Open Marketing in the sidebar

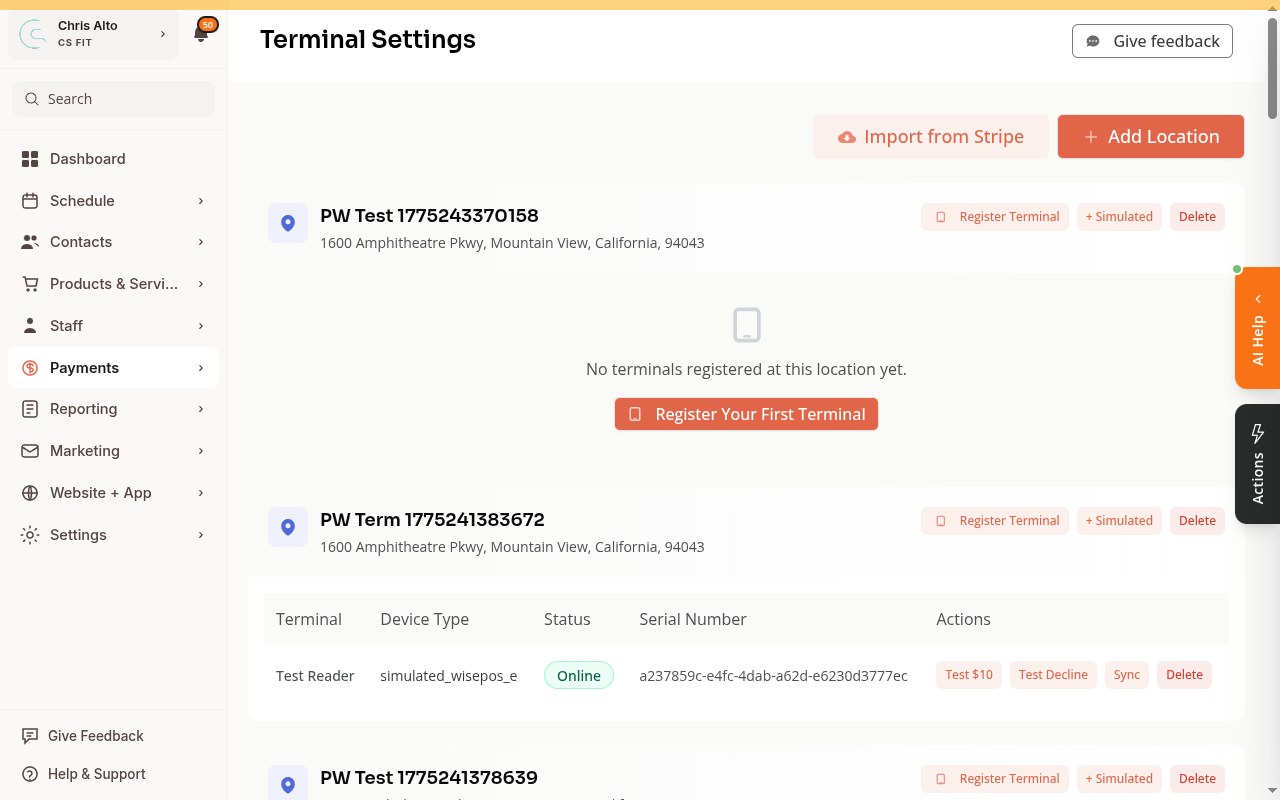pos(113,451)
